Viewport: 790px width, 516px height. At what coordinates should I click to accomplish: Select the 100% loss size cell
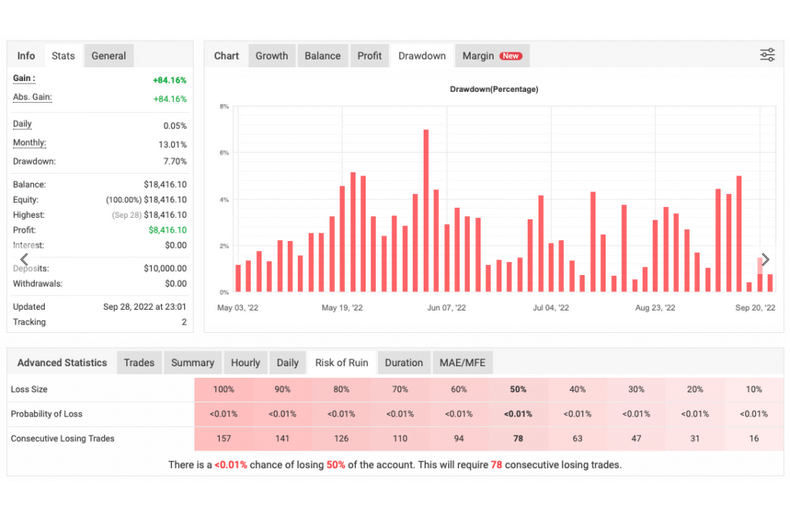click(x=224, y=389)
